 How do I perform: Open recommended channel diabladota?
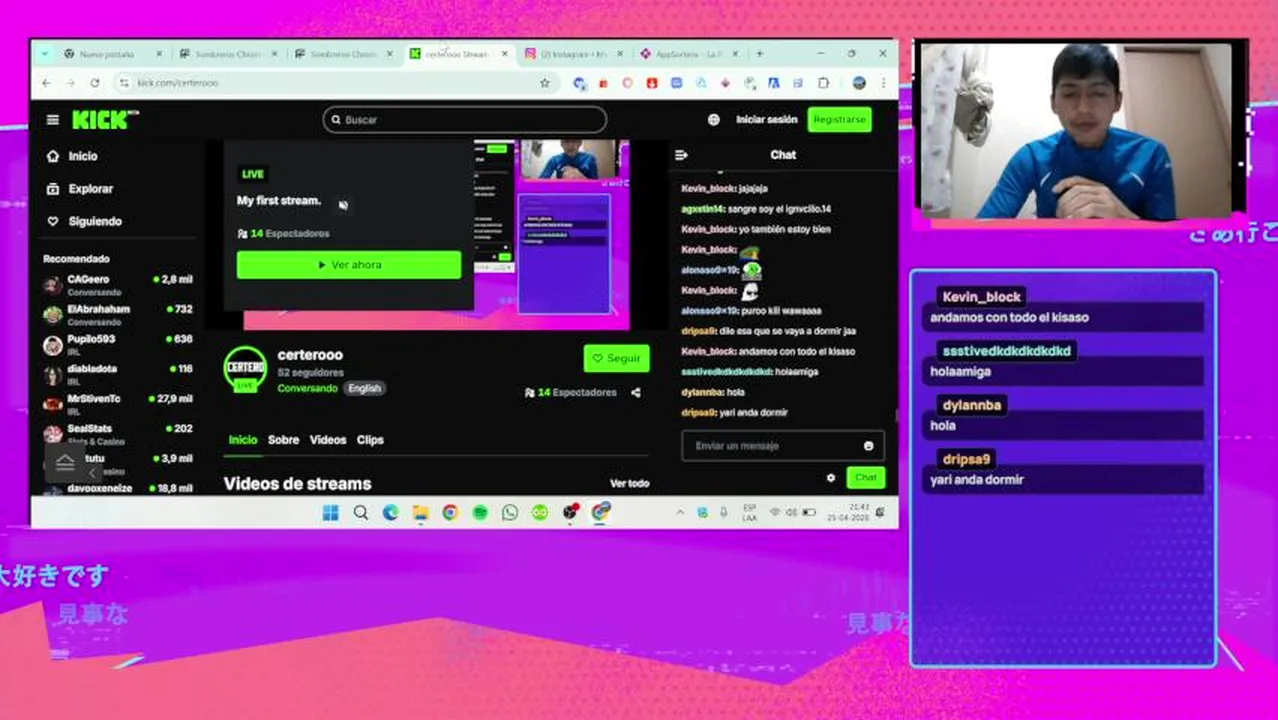(x=118, y=375)
